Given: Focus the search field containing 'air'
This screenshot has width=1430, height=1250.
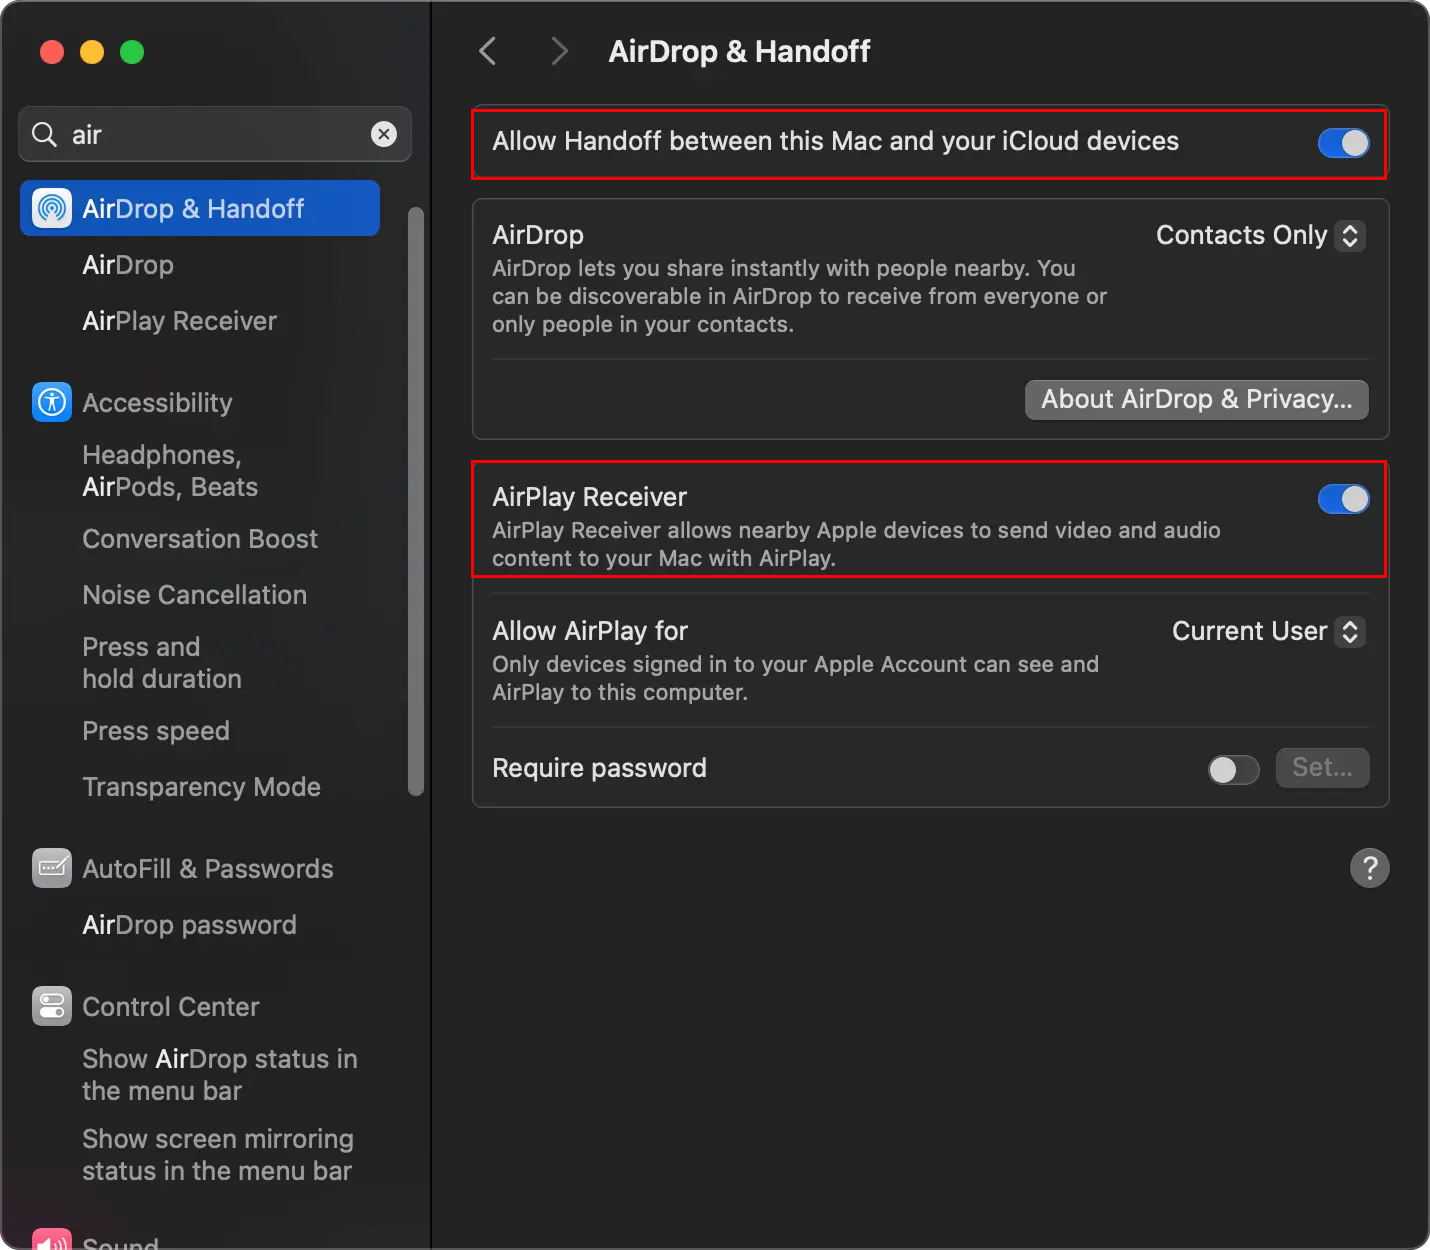Looking at the screenshot, I should pos(215,134).
